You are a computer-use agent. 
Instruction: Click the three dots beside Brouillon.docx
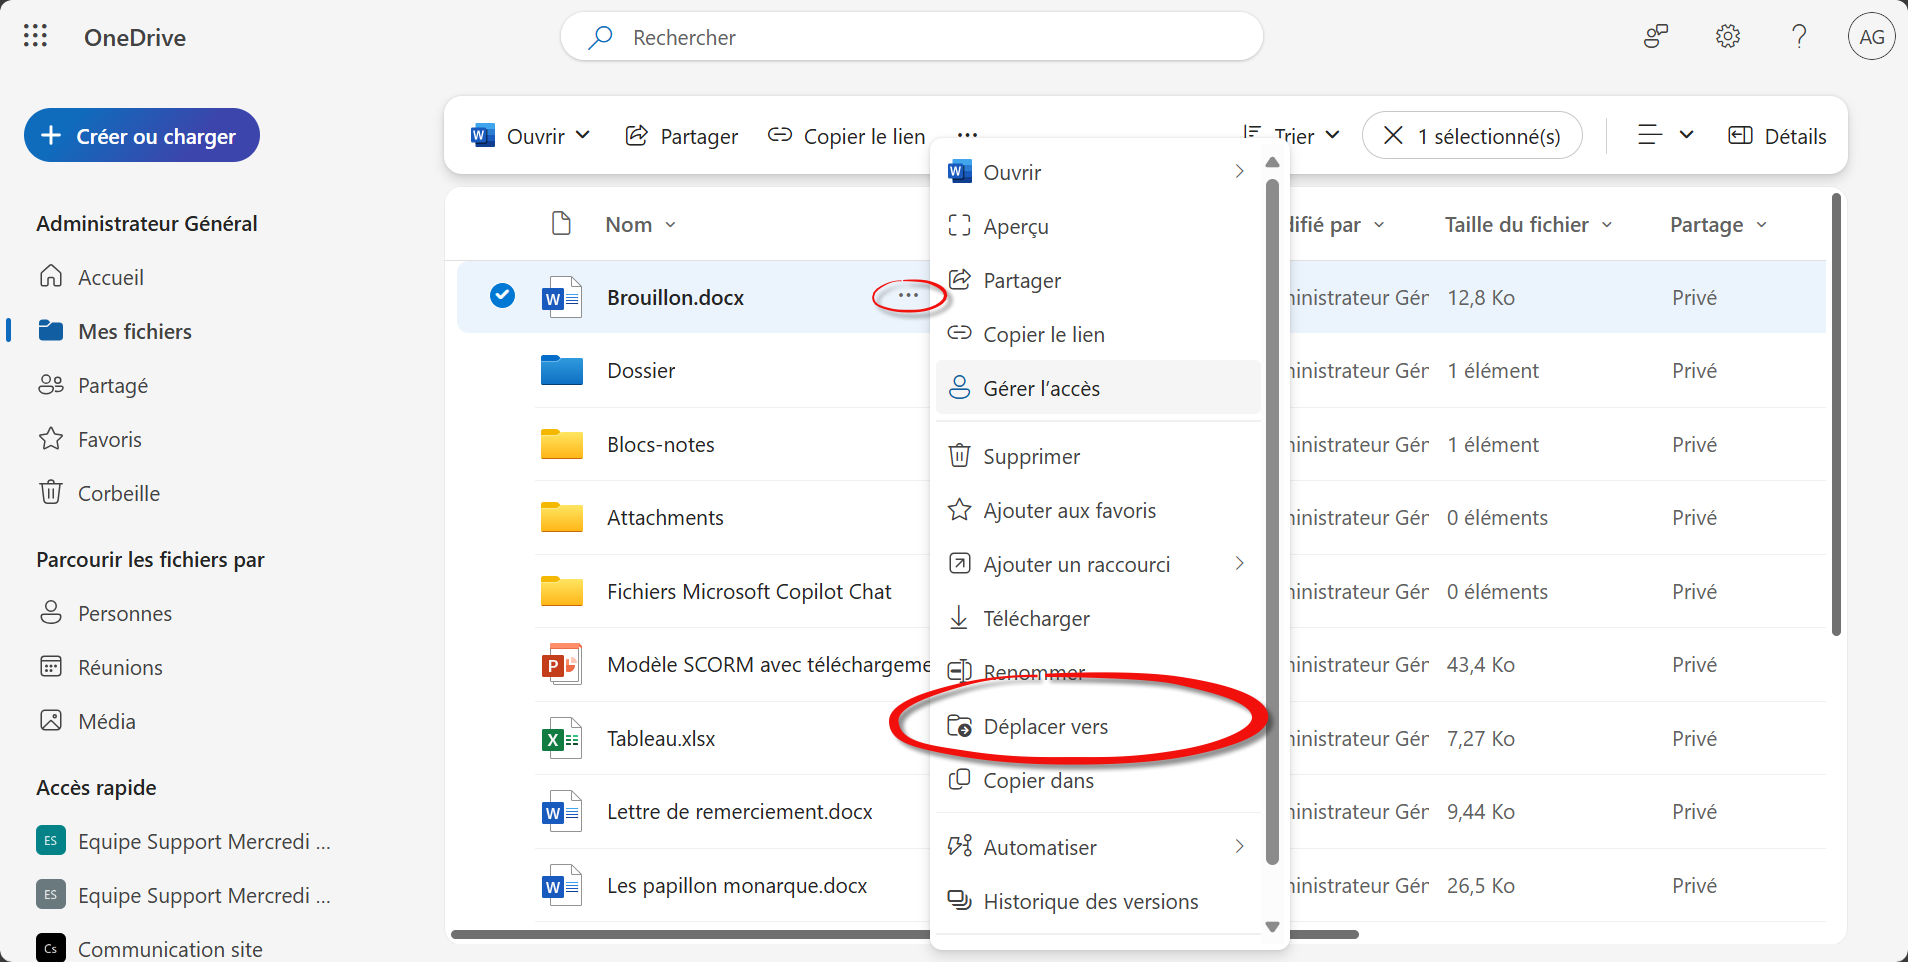pos(908,296)
